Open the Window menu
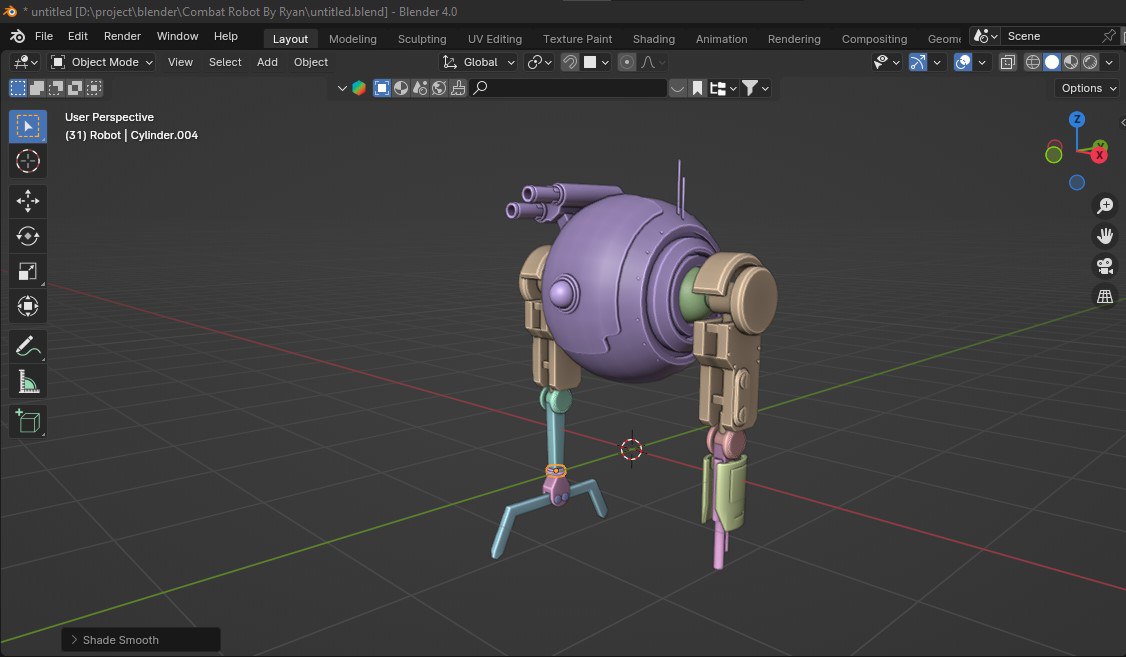Image resolution: width=1126 pixels, height=657 pixels. 177,36
